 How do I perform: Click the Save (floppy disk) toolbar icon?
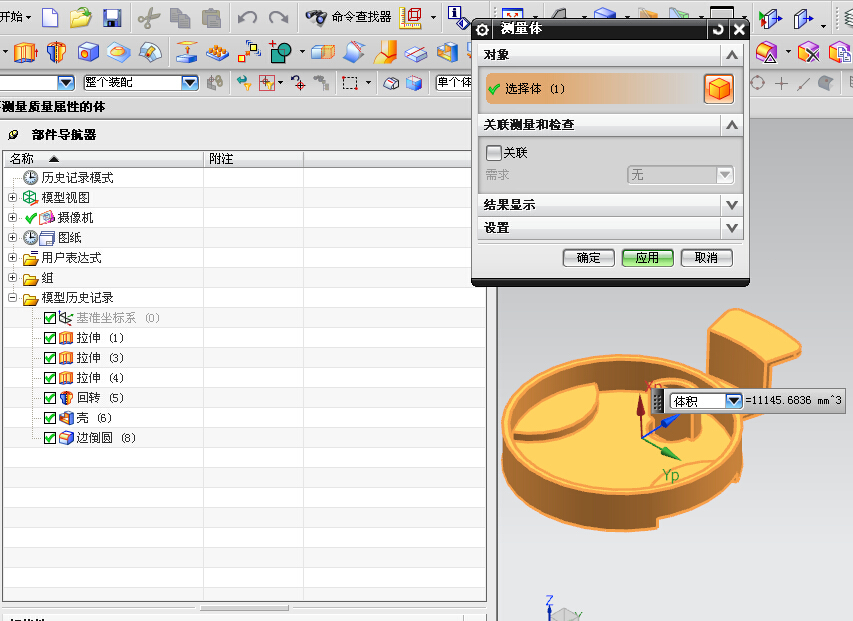pyautogui.click(x=112, y=18)
